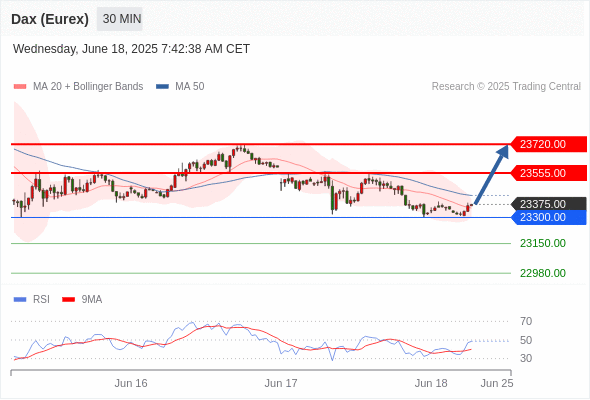590x400 pixels.
Task: Click the blue RSI legend swatch
Action: (x=20, y=300)
